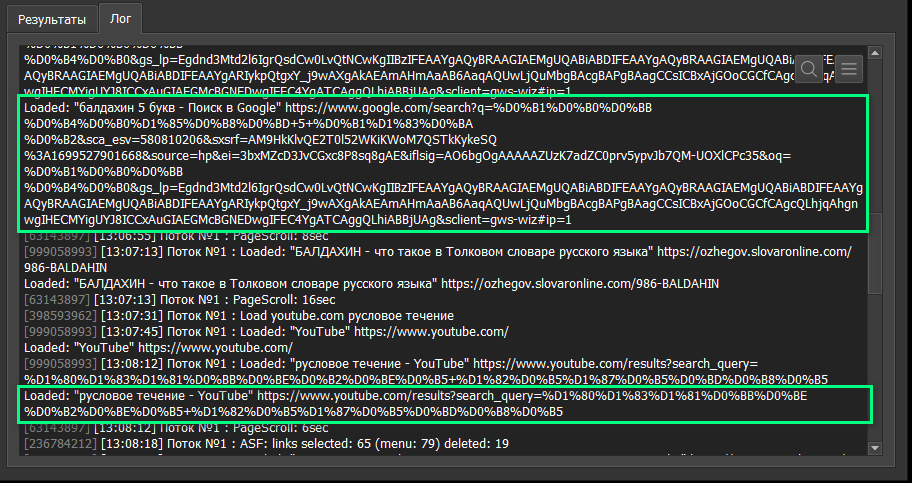Click log ID 398593962

tap(57, 316)
